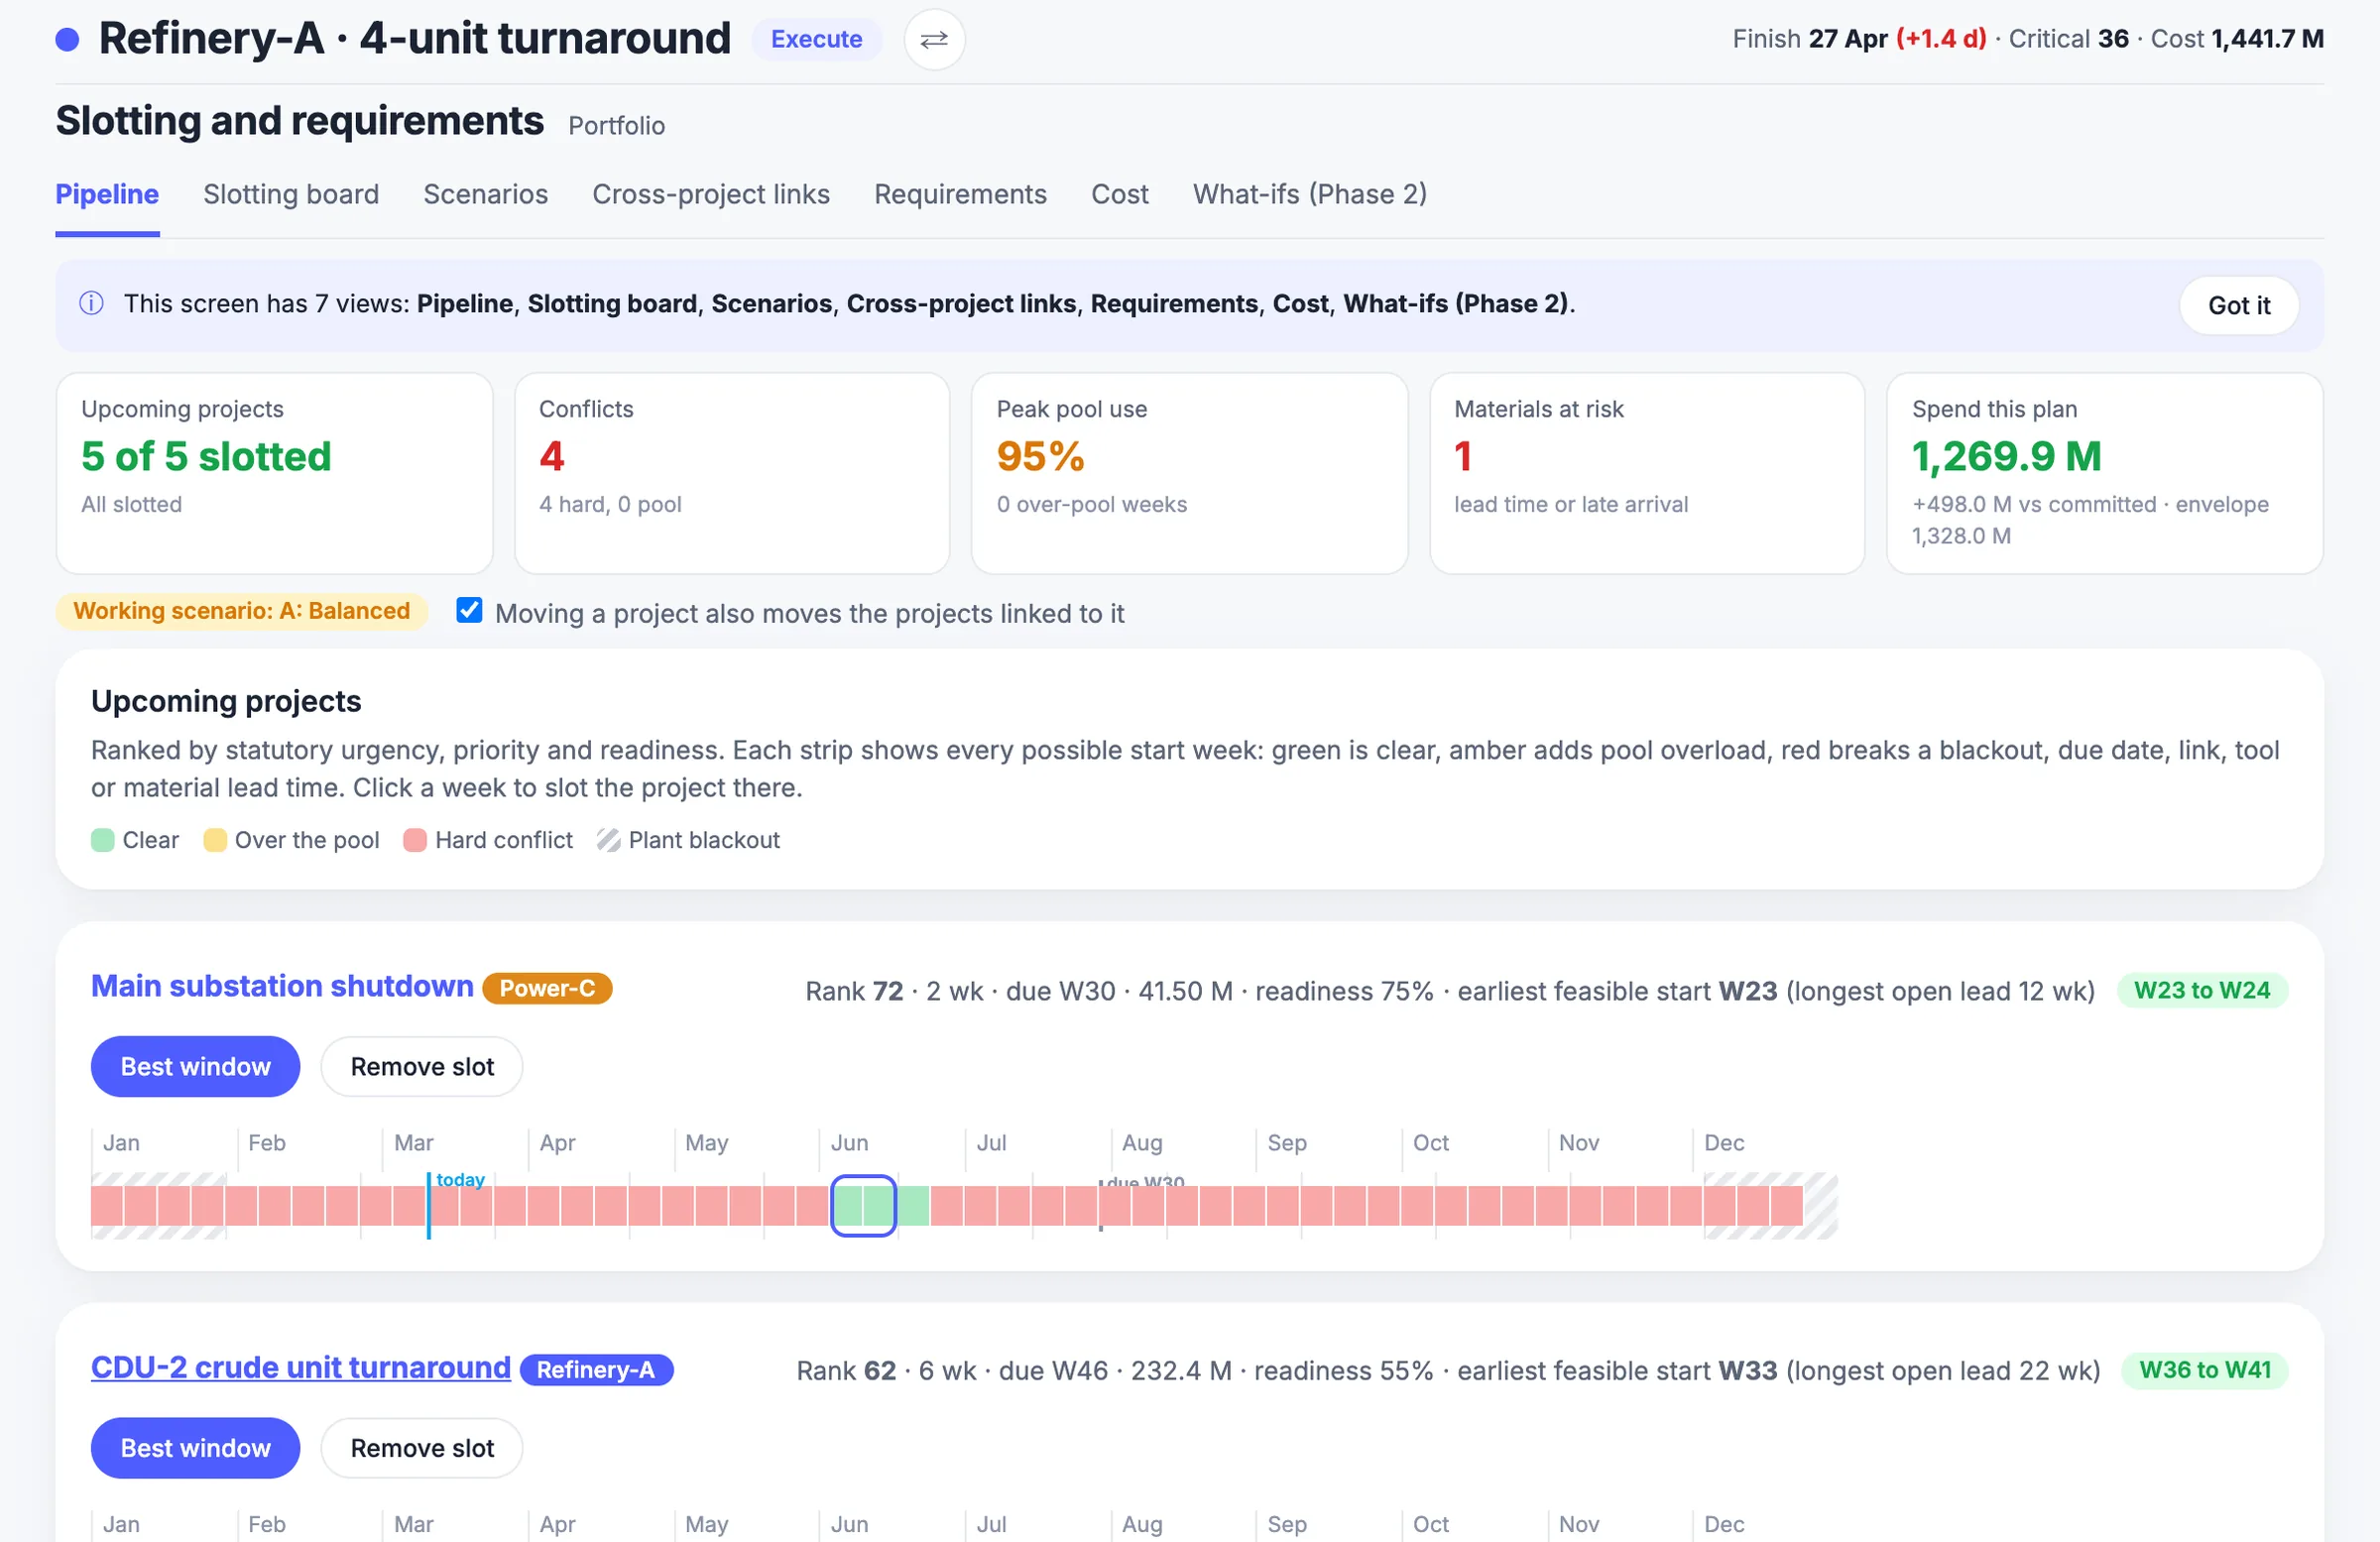Open the Slotting board tab
The height and width of the screenshot is (1542, 2380).
click(291, 194)
